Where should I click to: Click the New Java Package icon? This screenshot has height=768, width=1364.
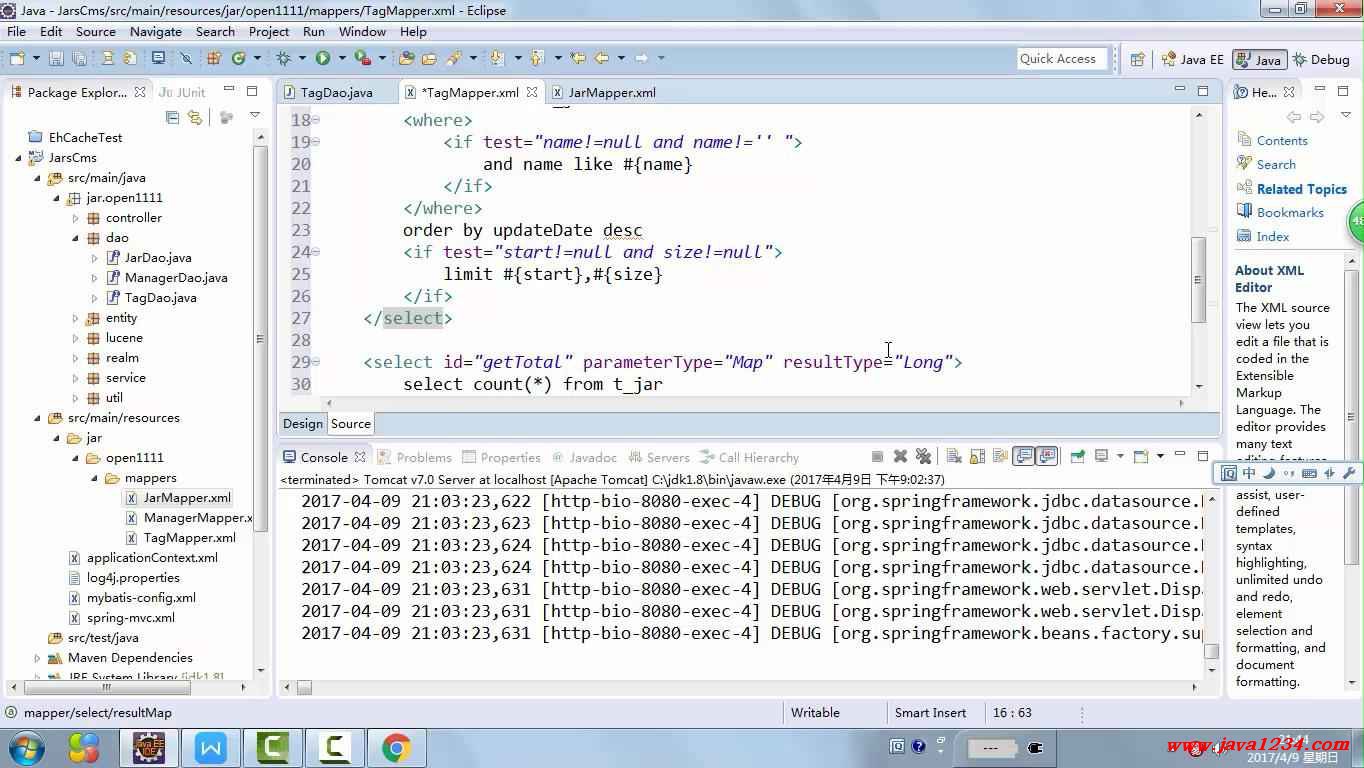coord(214,58)
